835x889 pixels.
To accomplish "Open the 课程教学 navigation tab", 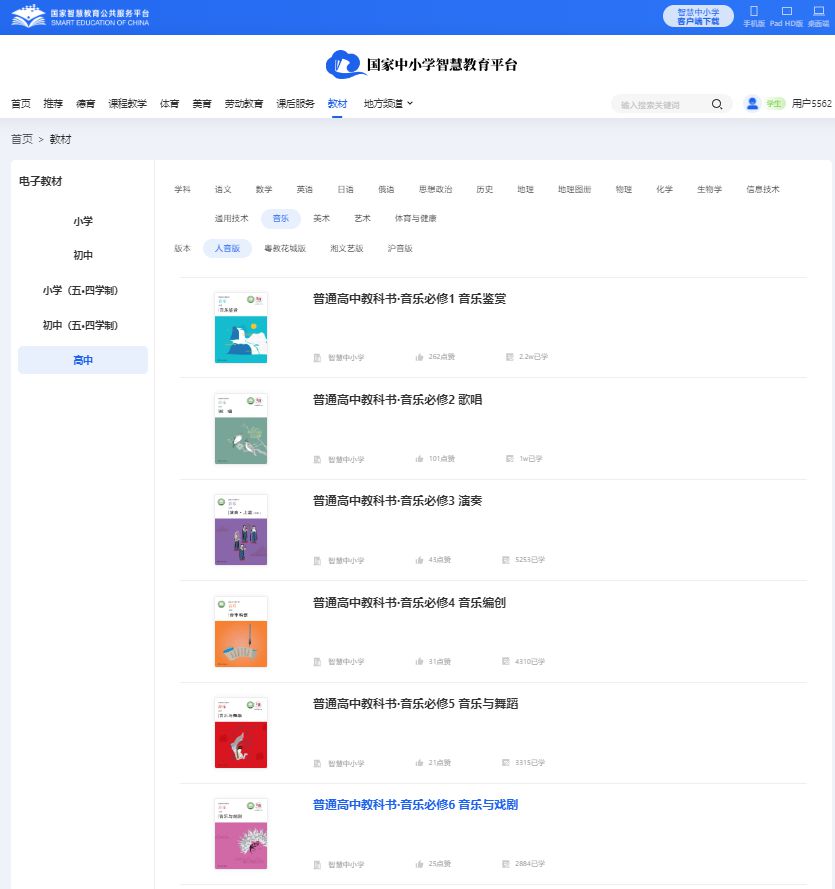I will (127, 104).
